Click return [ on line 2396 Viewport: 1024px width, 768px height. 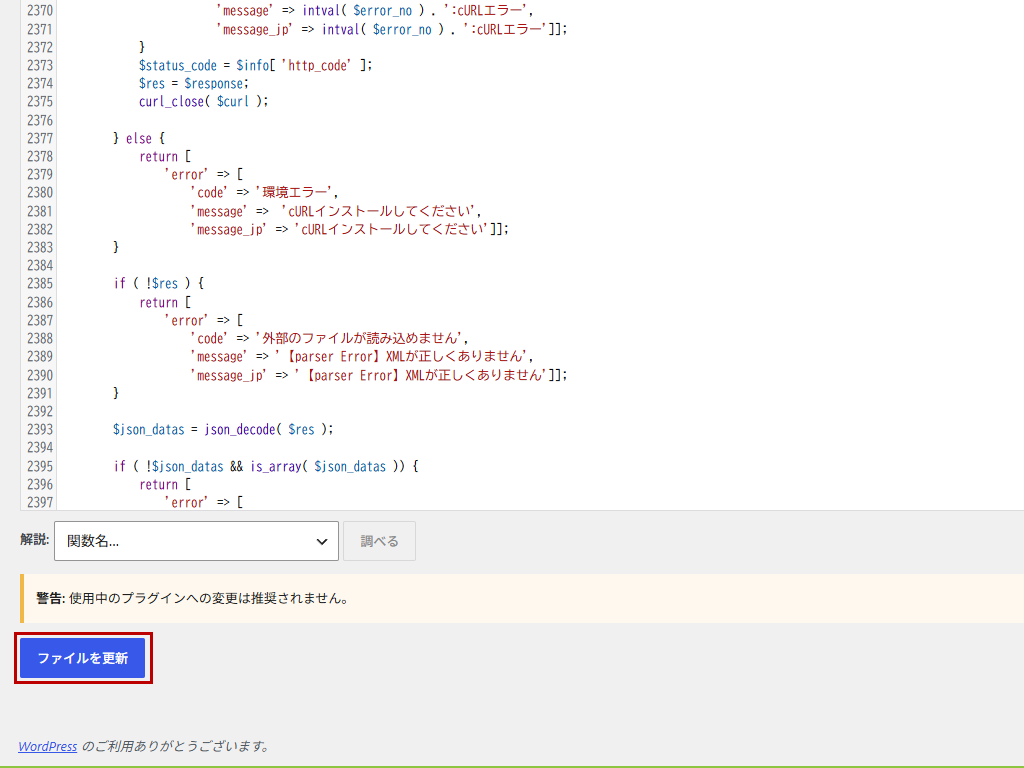[x=165, y=485]
